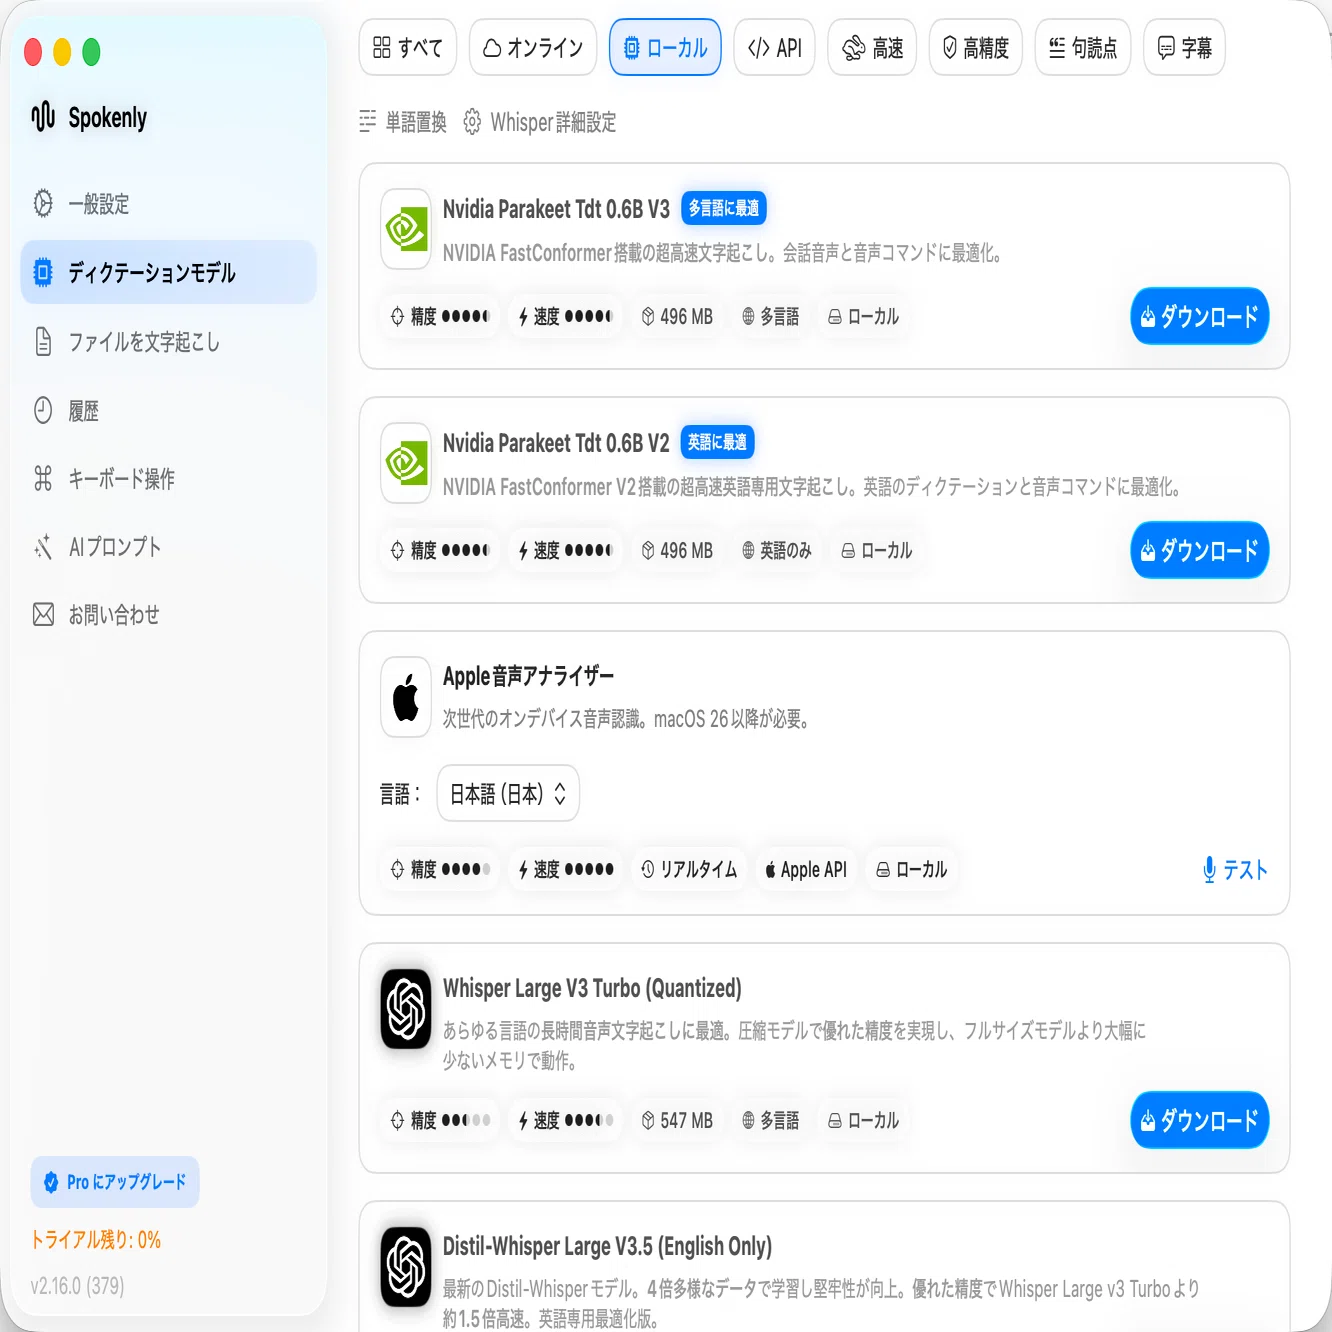The image size is (1332, 1332).
Task: Click Proにアップグレード button
Action: [115, 1182]
